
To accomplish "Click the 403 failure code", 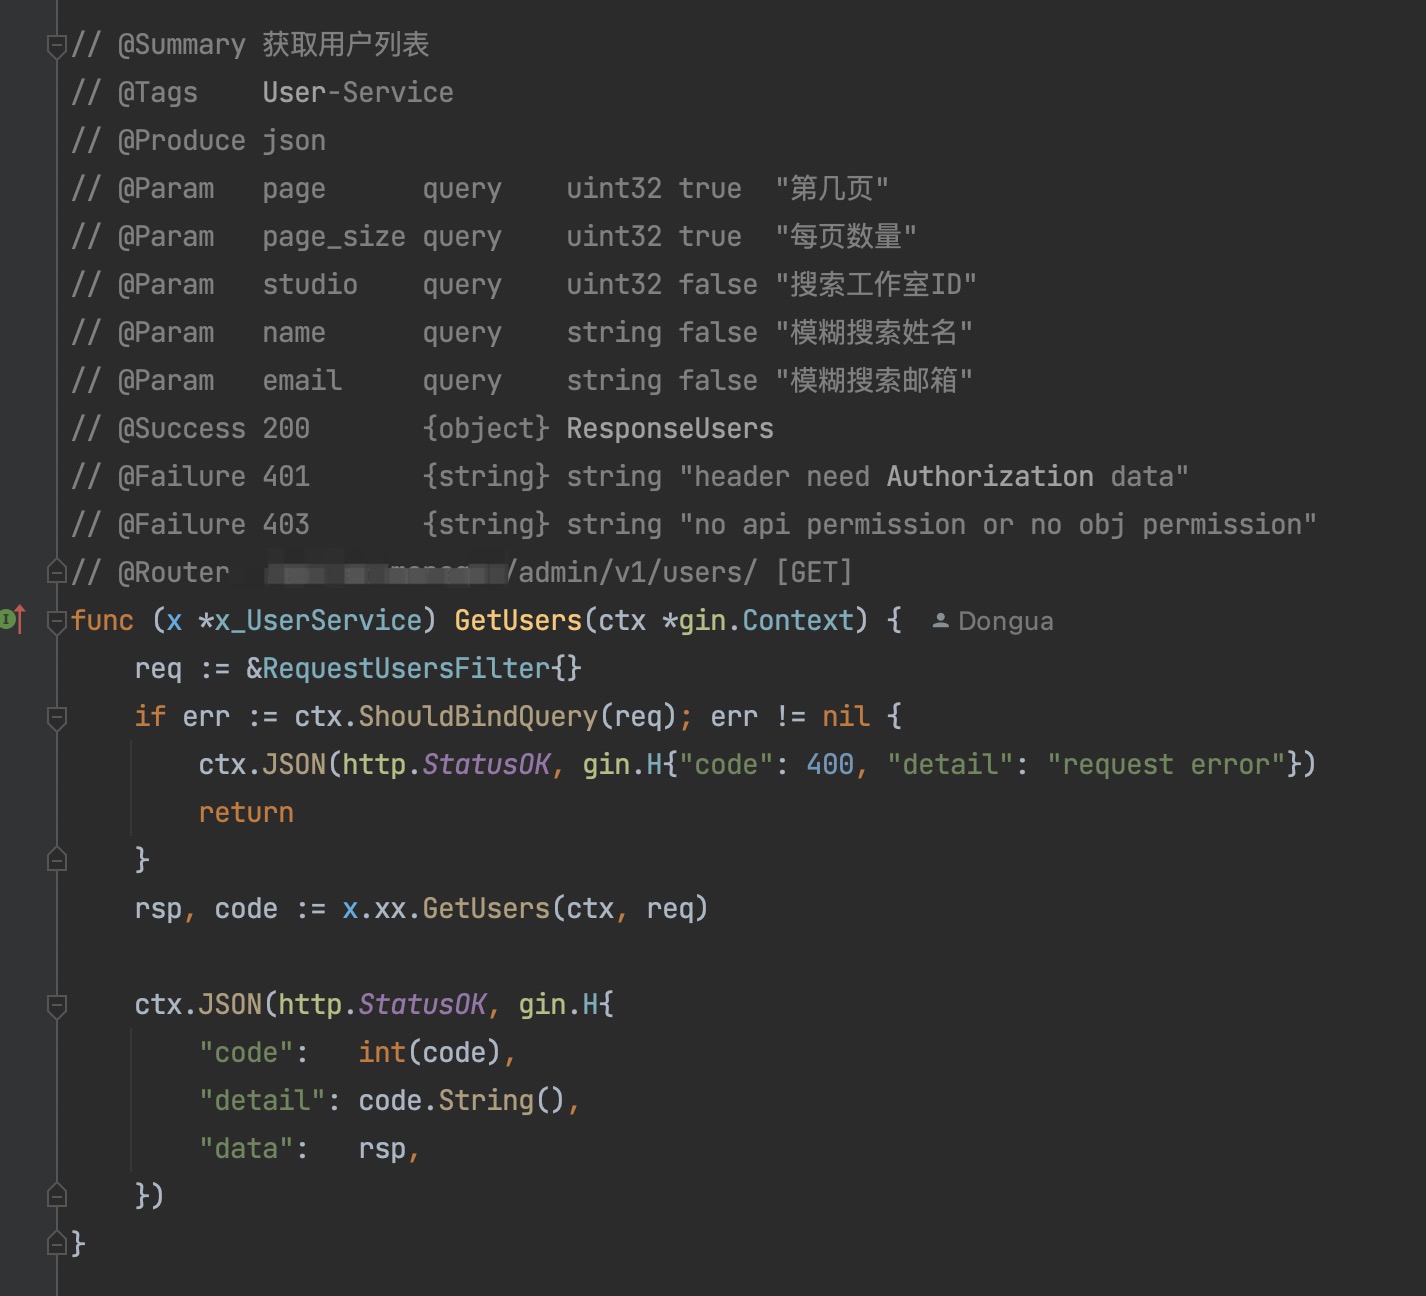I will point(286,524).
